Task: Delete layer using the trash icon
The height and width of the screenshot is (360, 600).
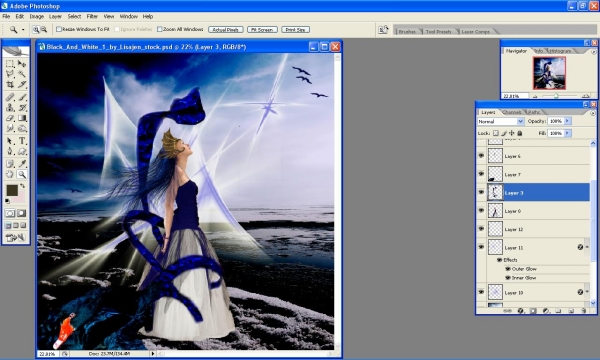Action: click(584, 311)
